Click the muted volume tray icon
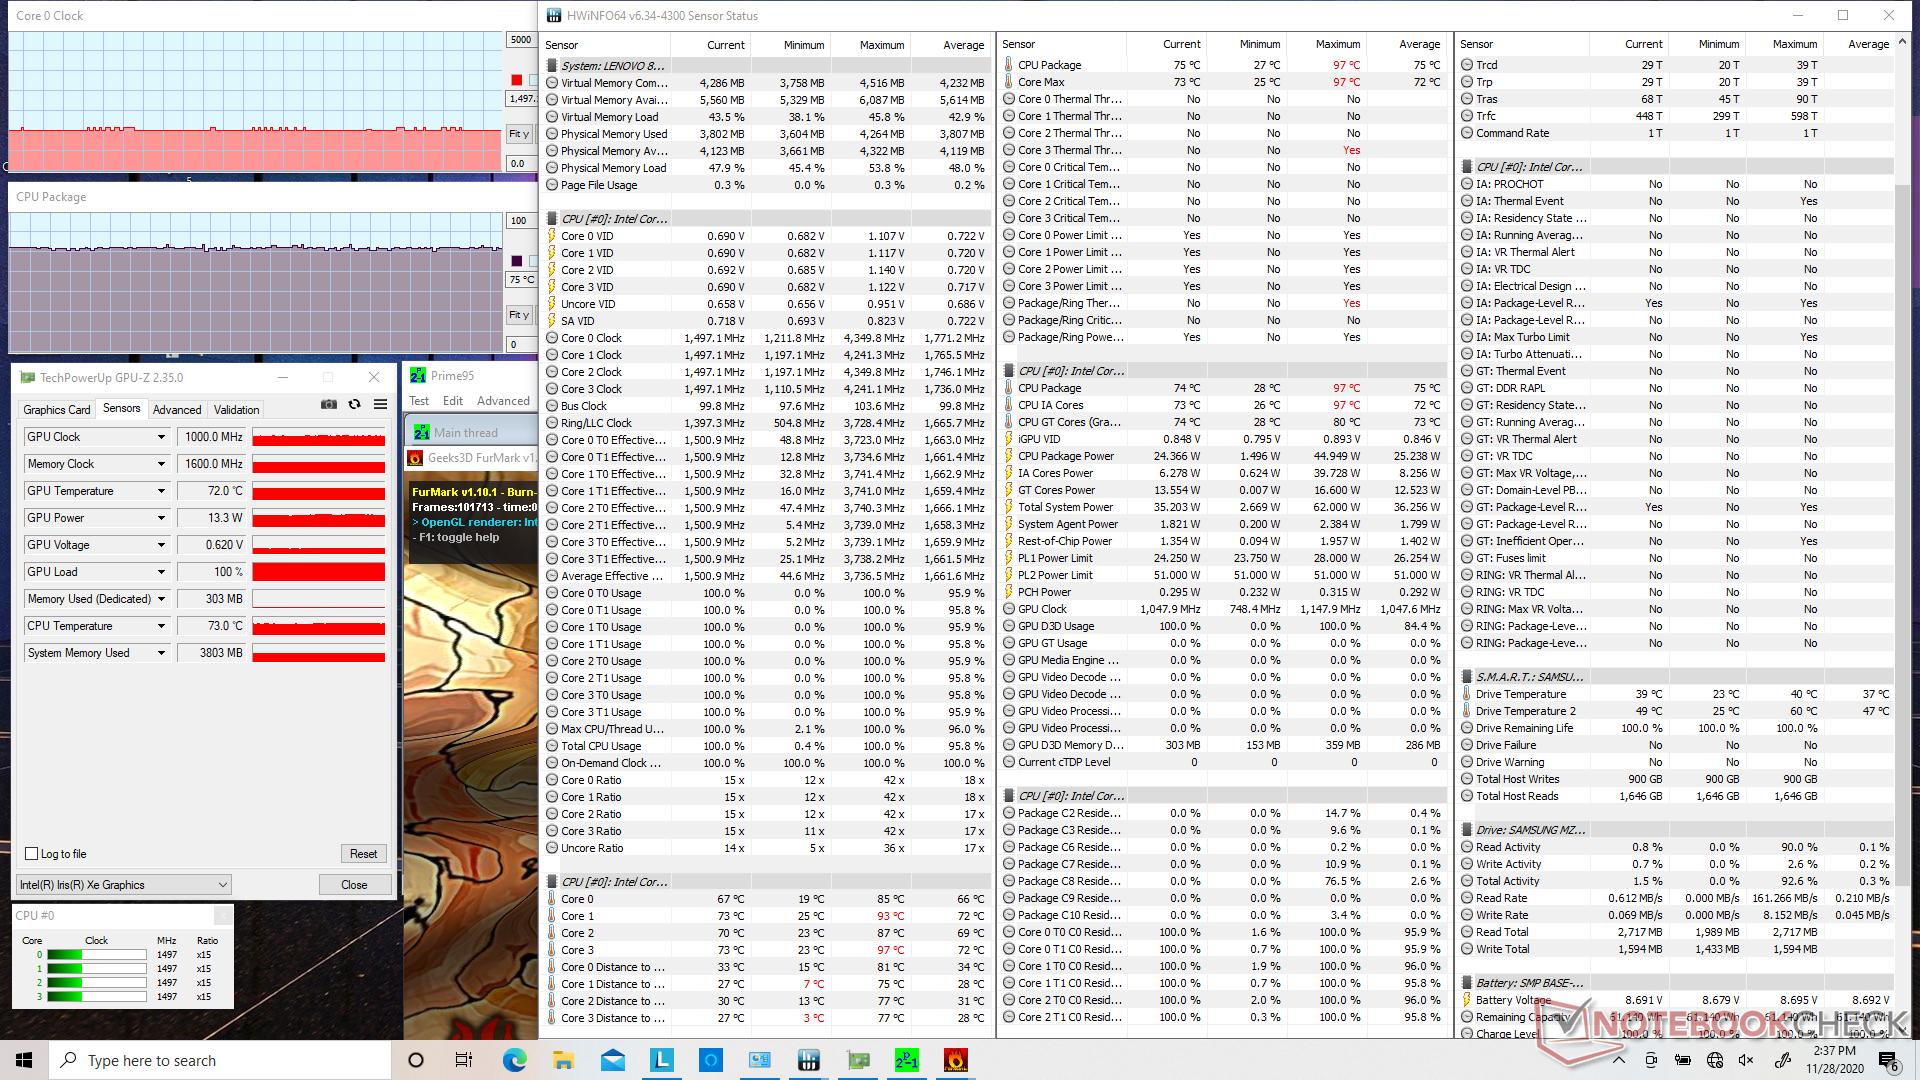Image resolution: width=1920 pixels, height=1080 pixels. (x=1746, y=1060)
